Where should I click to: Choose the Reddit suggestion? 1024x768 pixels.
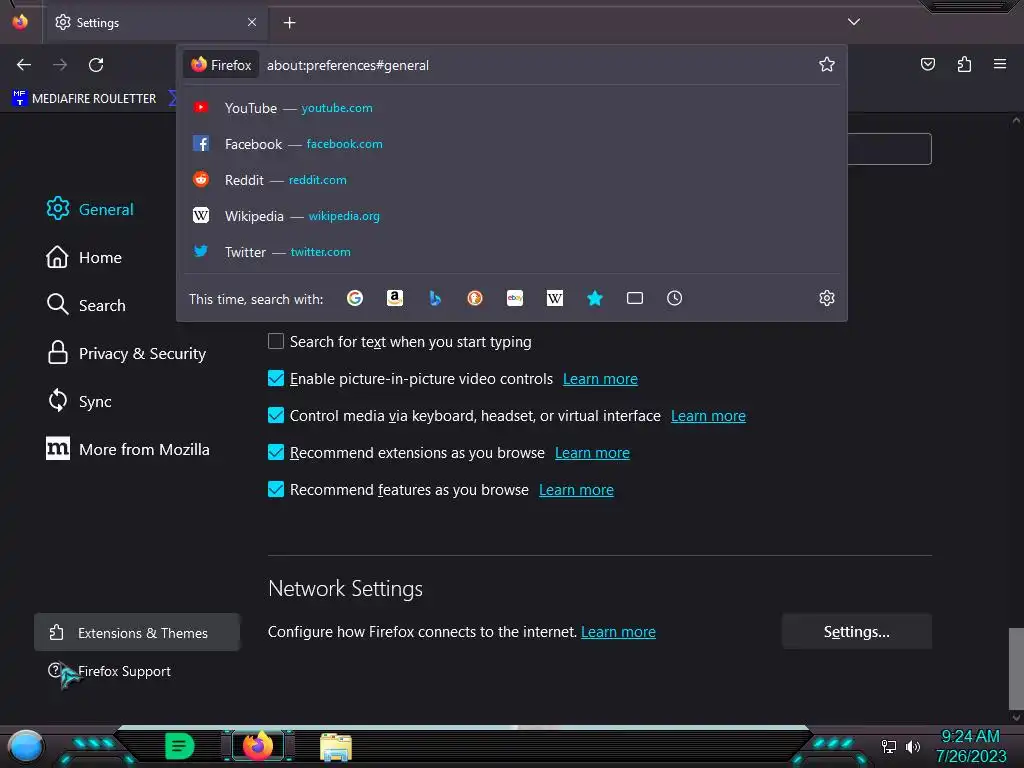[512, 180]
